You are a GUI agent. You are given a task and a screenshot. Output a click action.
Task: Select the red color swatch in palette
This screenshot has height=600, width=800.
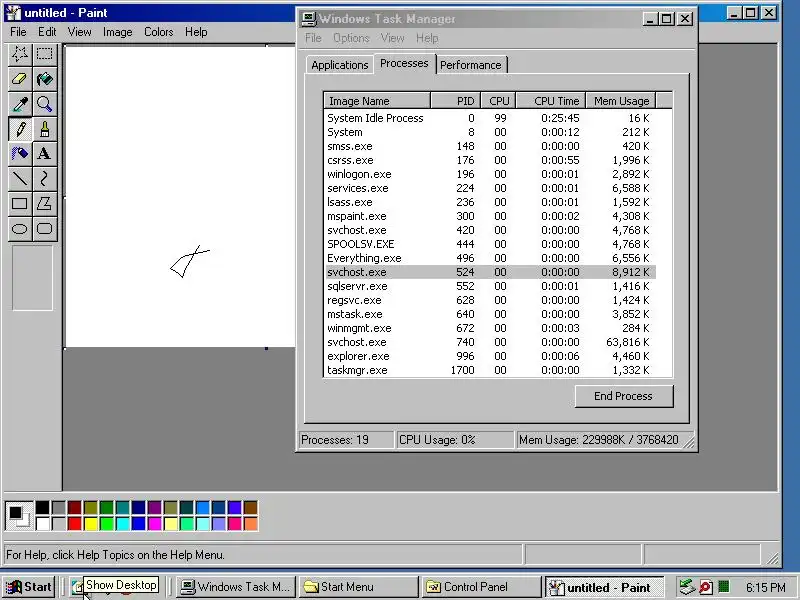coord(74,523)
